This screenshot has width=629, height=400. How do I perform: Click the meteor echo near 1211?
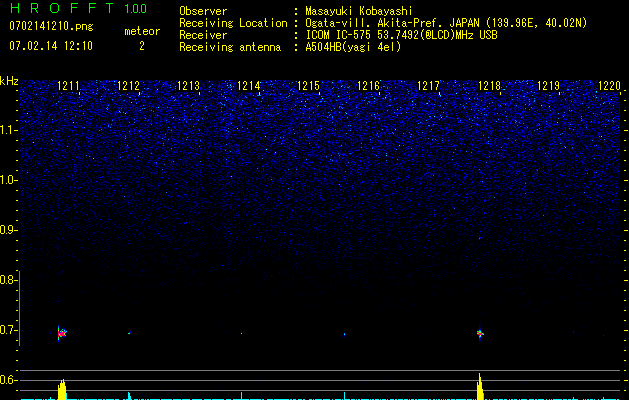click(62, 333)
